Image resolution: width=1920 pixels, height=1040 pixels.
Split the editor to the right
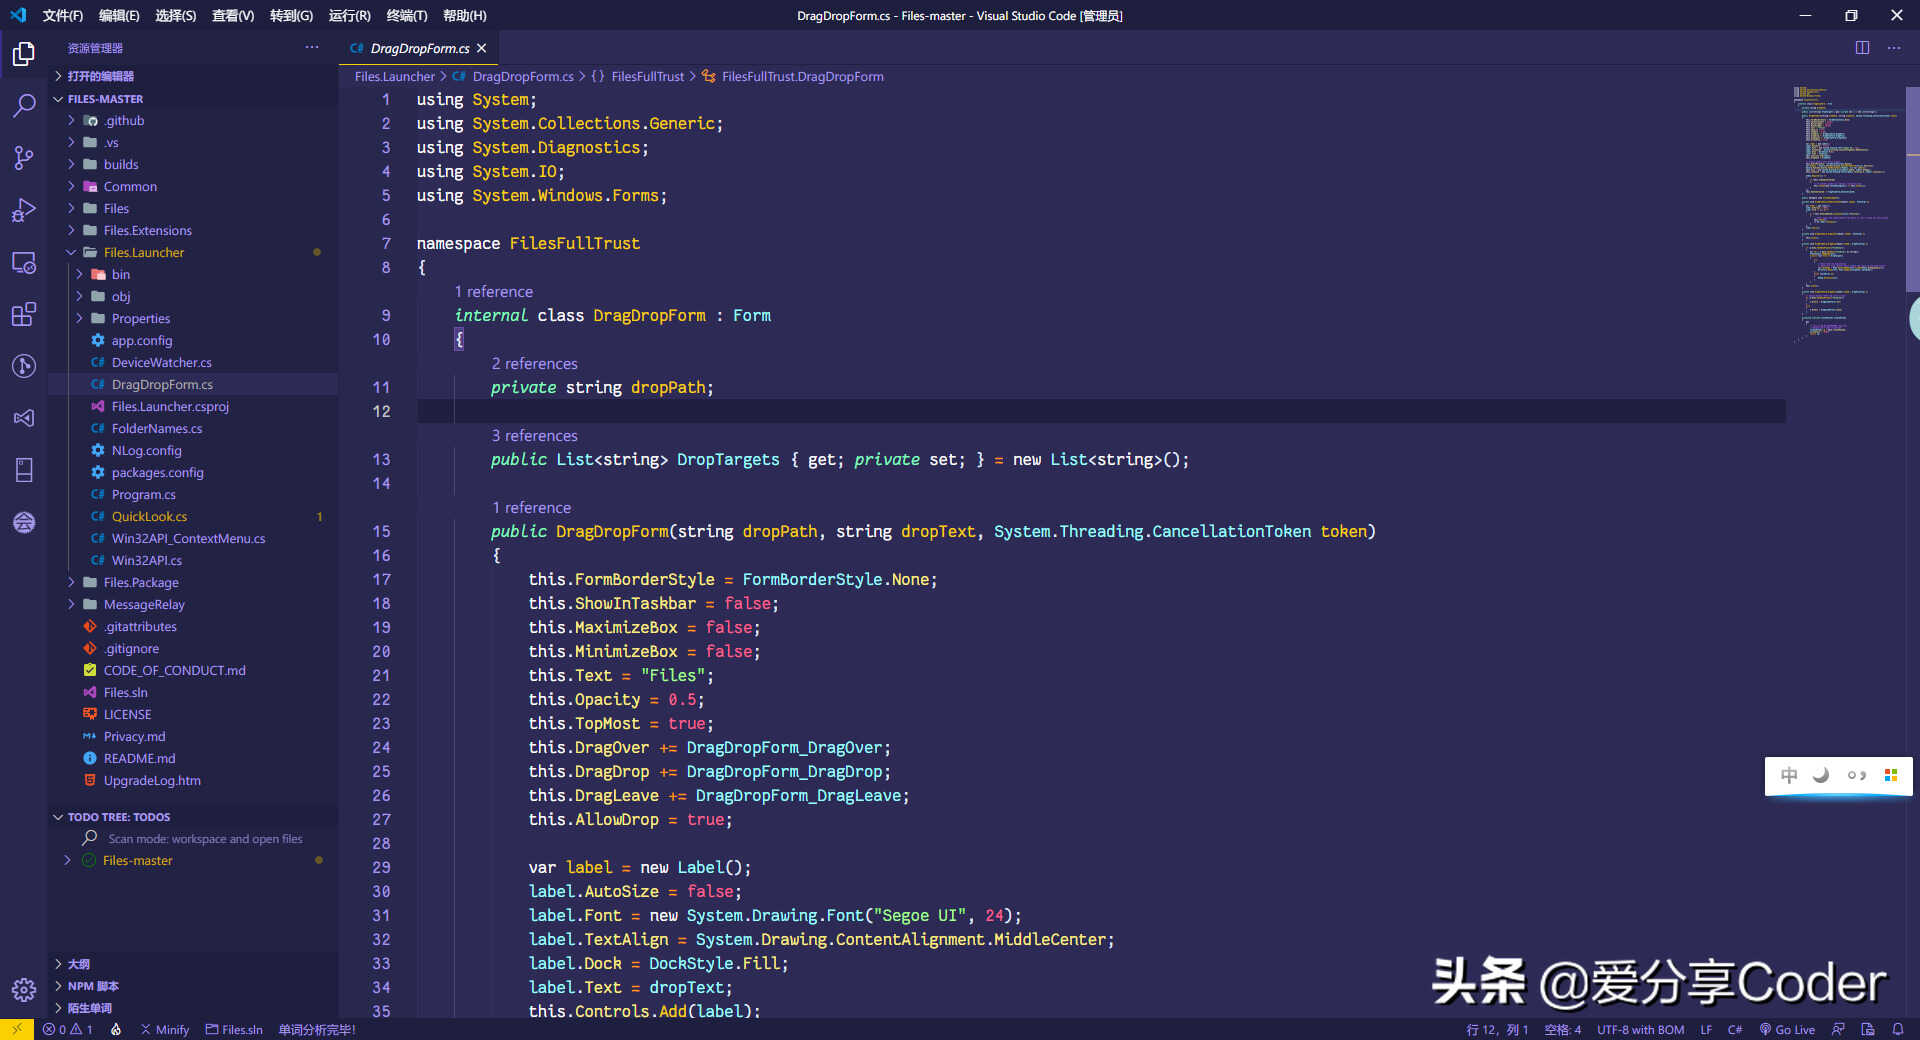[1862, 48]
